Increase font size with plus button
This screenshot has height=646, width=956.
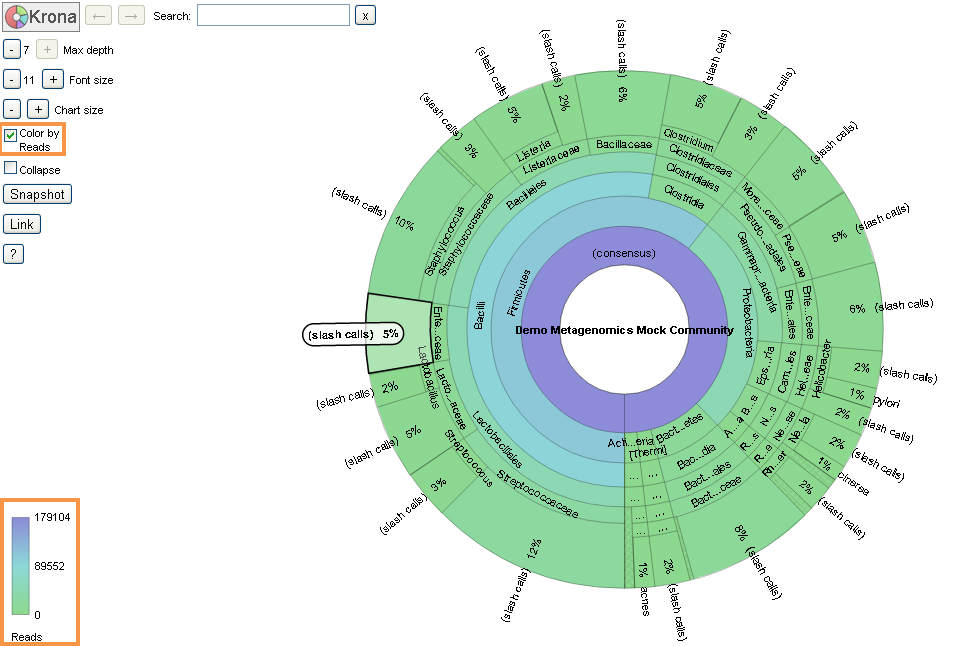(x=53, y=79)
